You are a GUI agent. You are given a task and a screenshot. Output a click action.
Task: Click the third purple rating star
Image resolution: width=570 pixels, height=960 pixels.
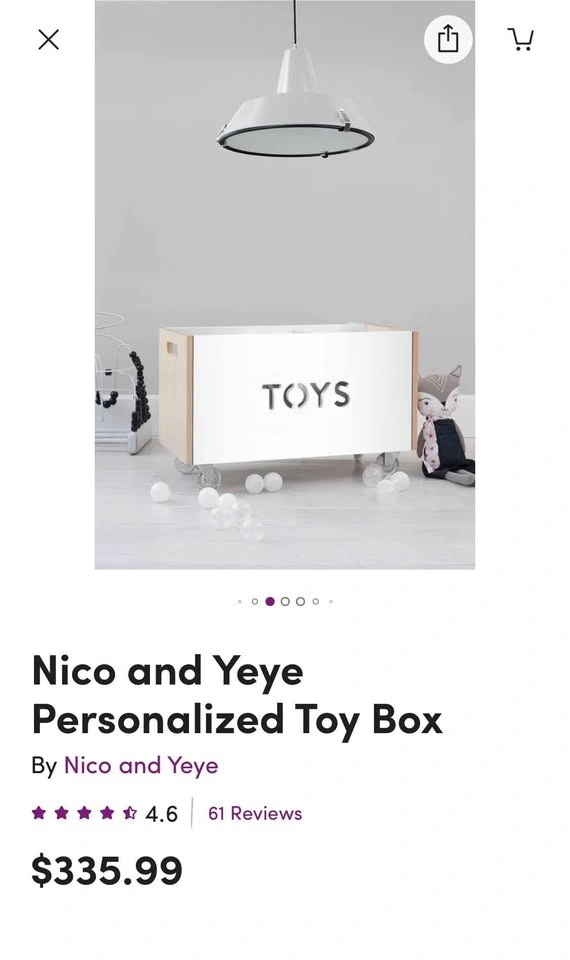point(84,813)
